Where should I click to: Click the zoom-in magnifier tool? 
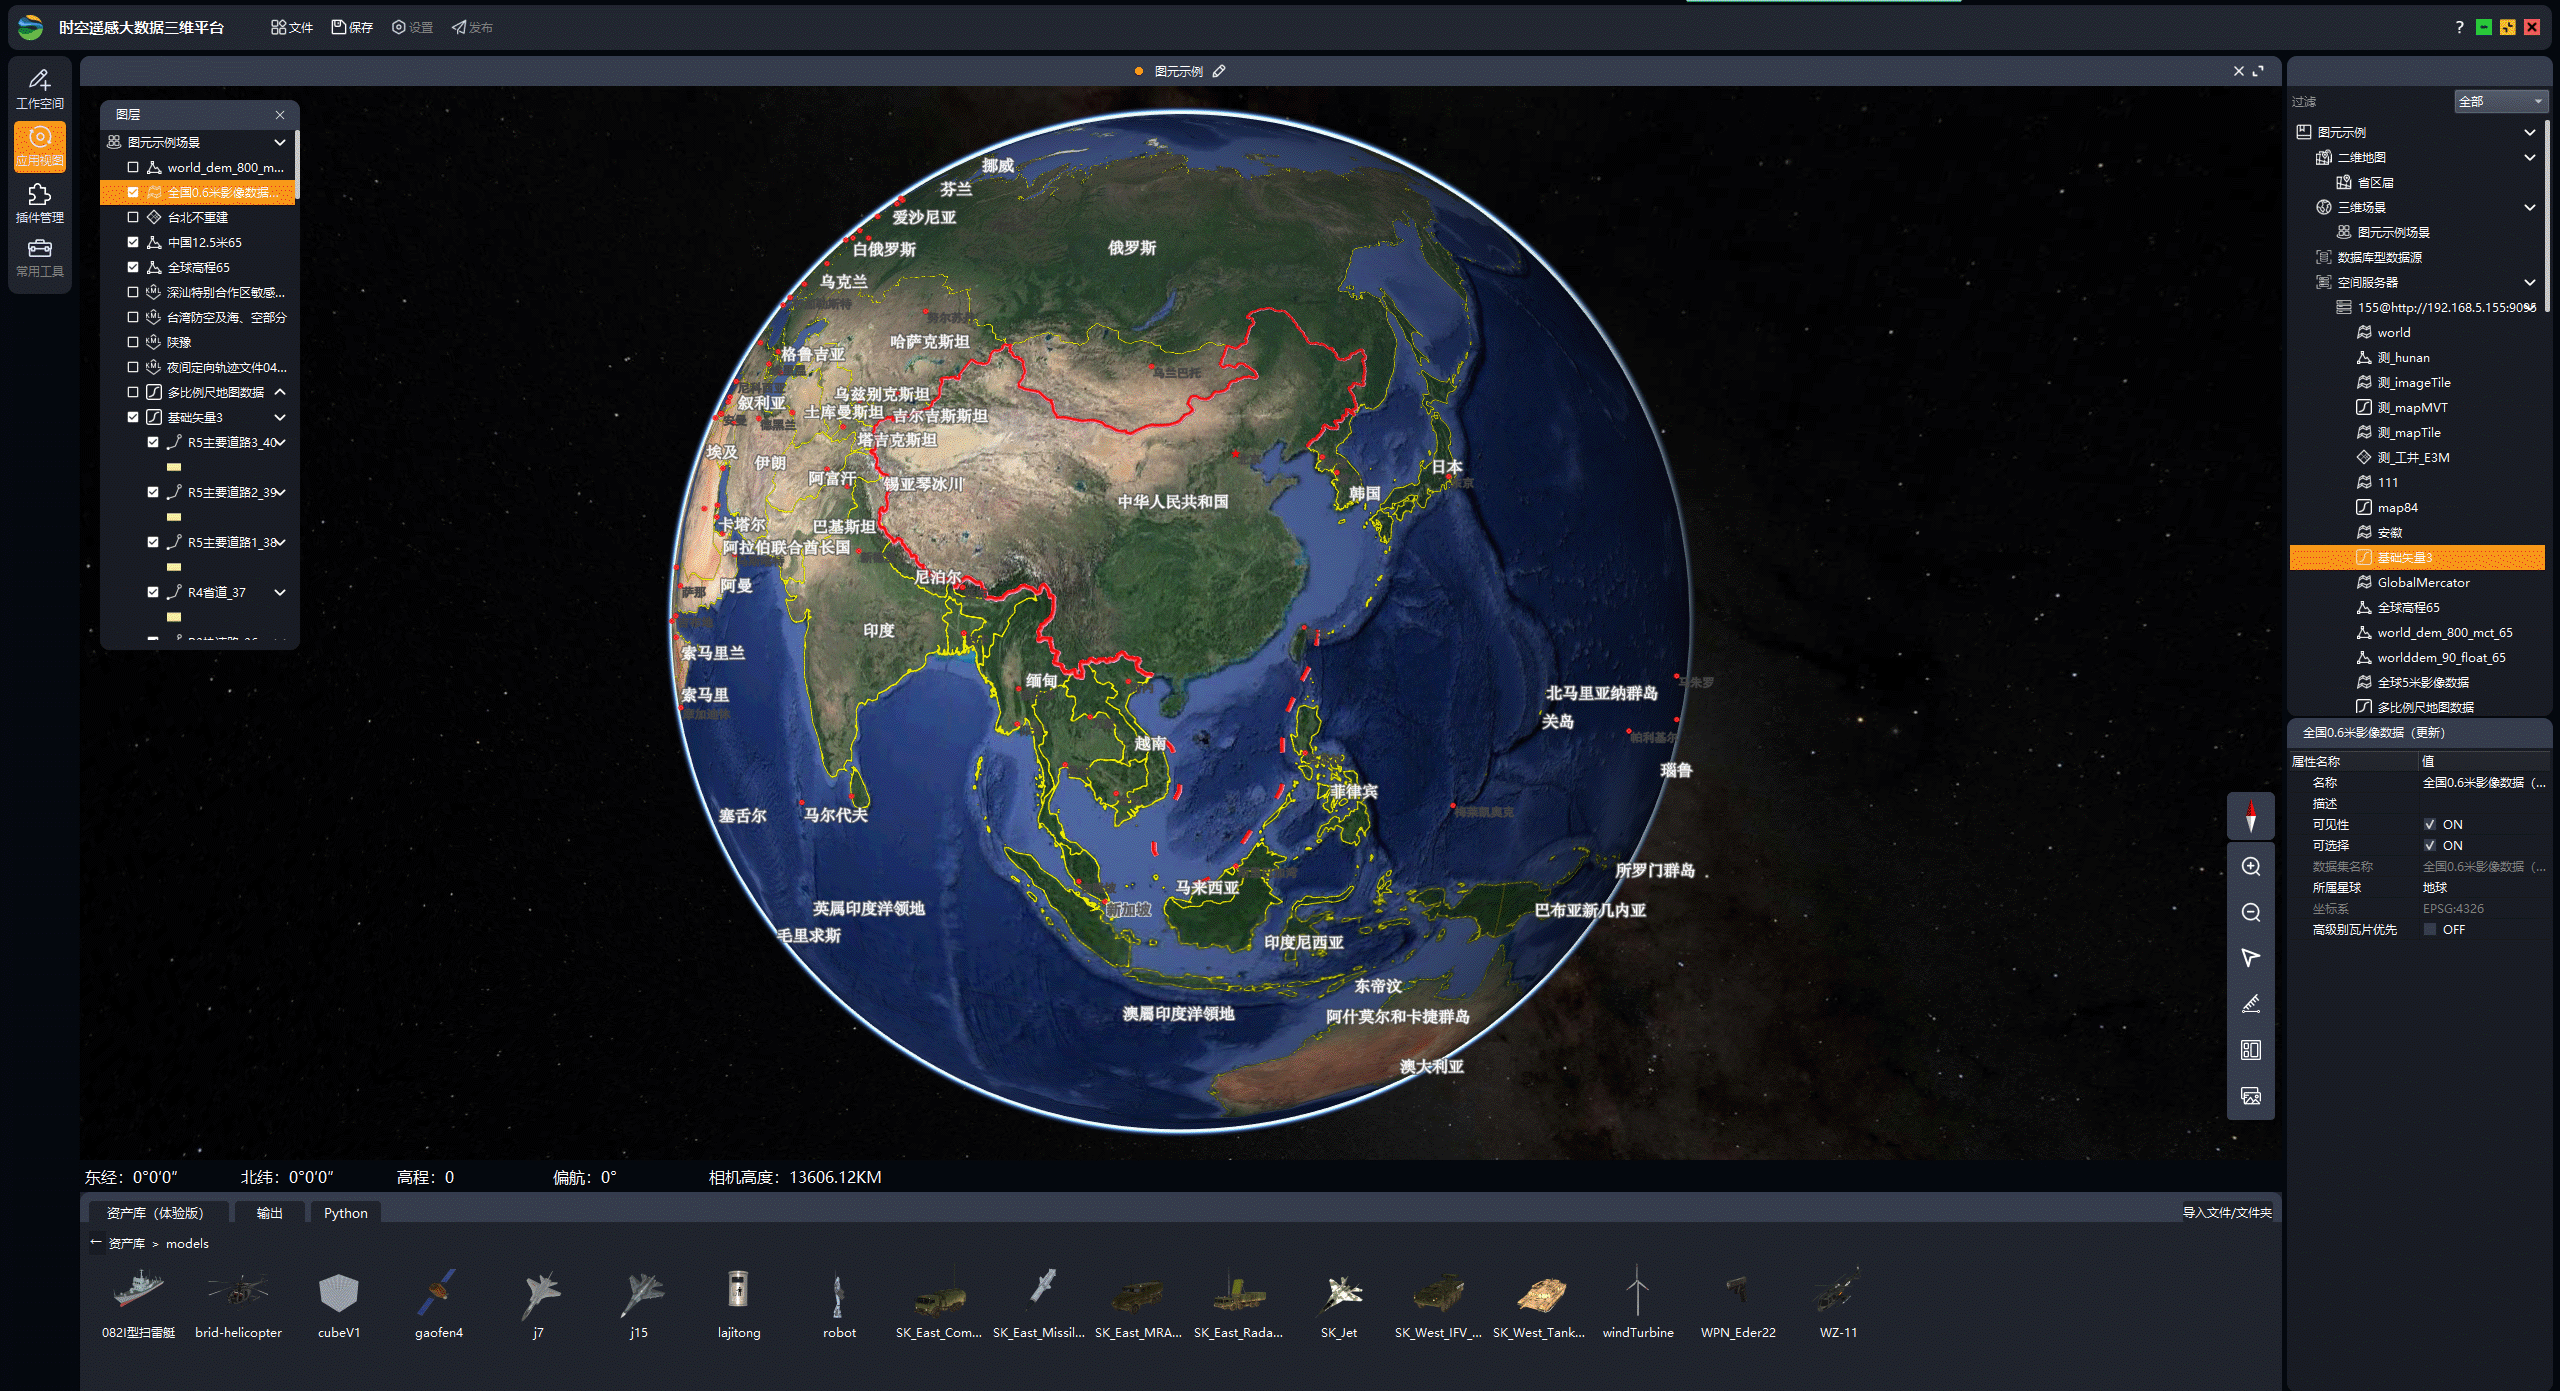2251,866
